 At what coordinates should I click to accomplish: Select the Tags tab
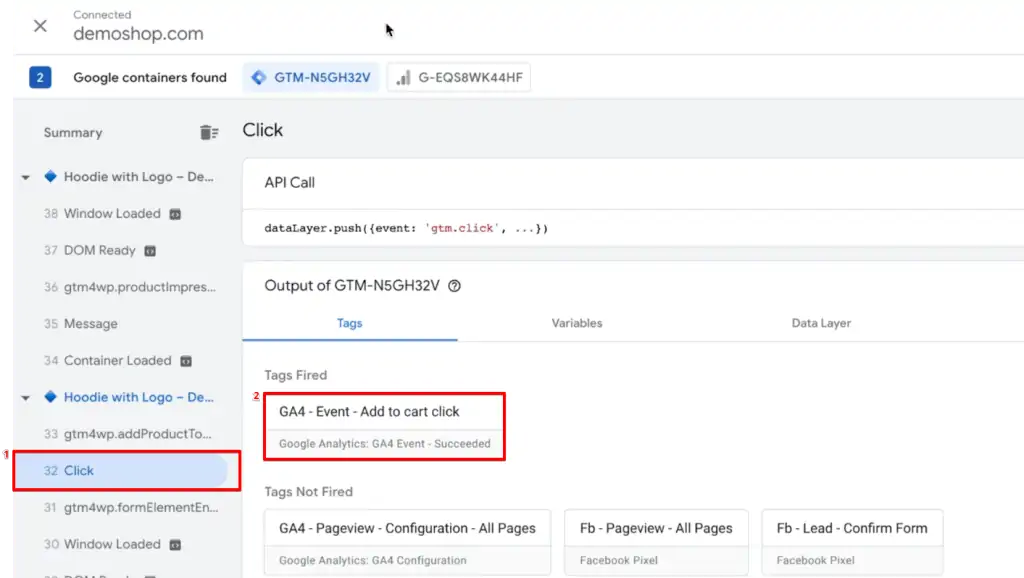[350, 323]
